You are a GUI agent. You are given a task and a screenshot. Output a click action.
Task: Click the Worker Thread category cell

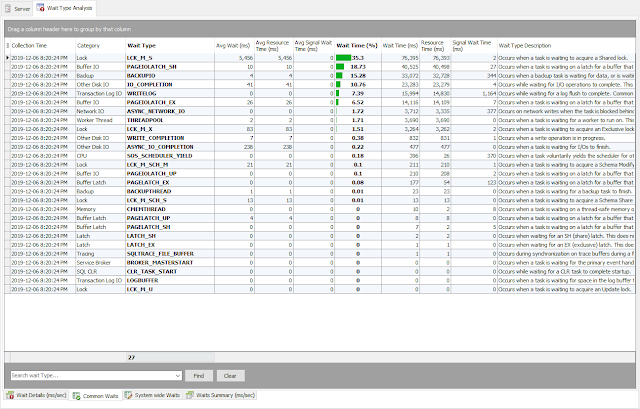tap(100, 120)
